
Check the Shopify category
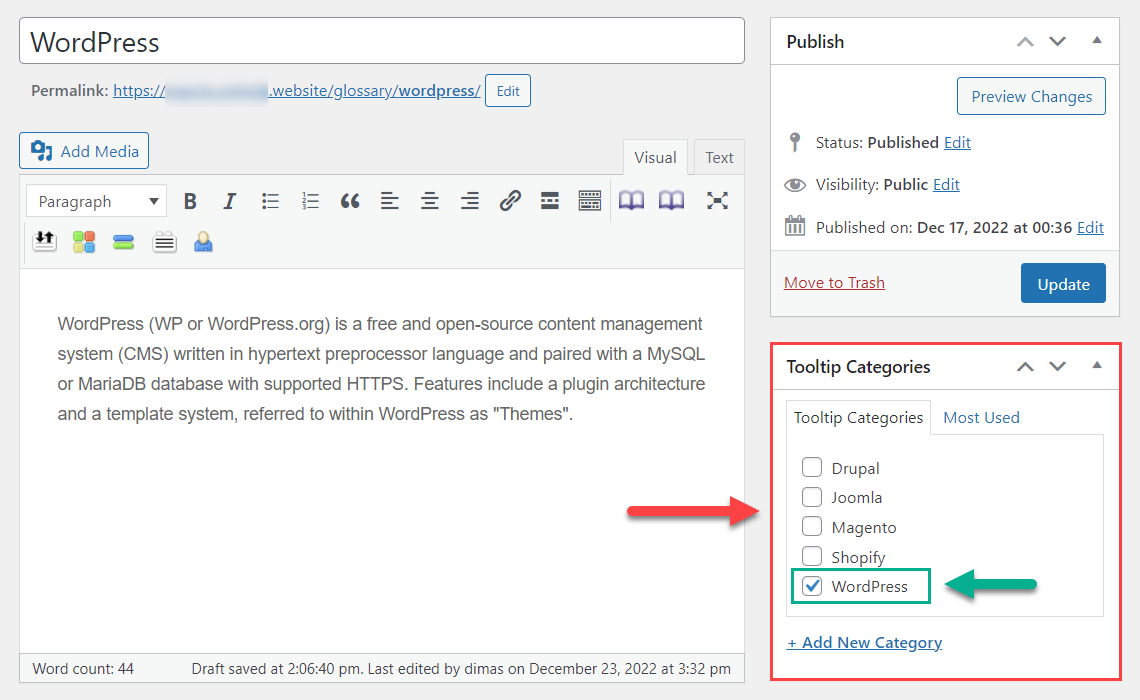click(812, 556)
